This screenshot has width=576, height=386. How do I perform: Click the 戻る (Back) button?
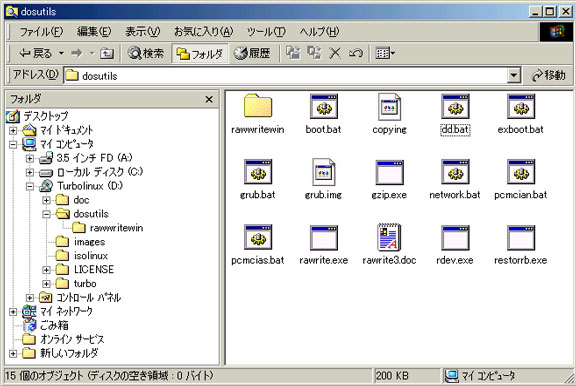click(x=35, y=54)
